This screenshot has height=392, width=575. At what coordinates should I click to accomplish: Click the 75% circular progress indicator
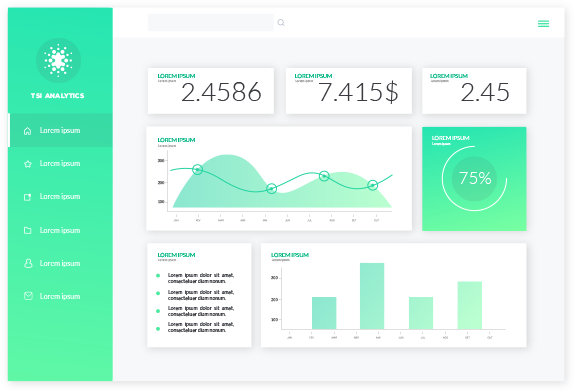(475, 179)
